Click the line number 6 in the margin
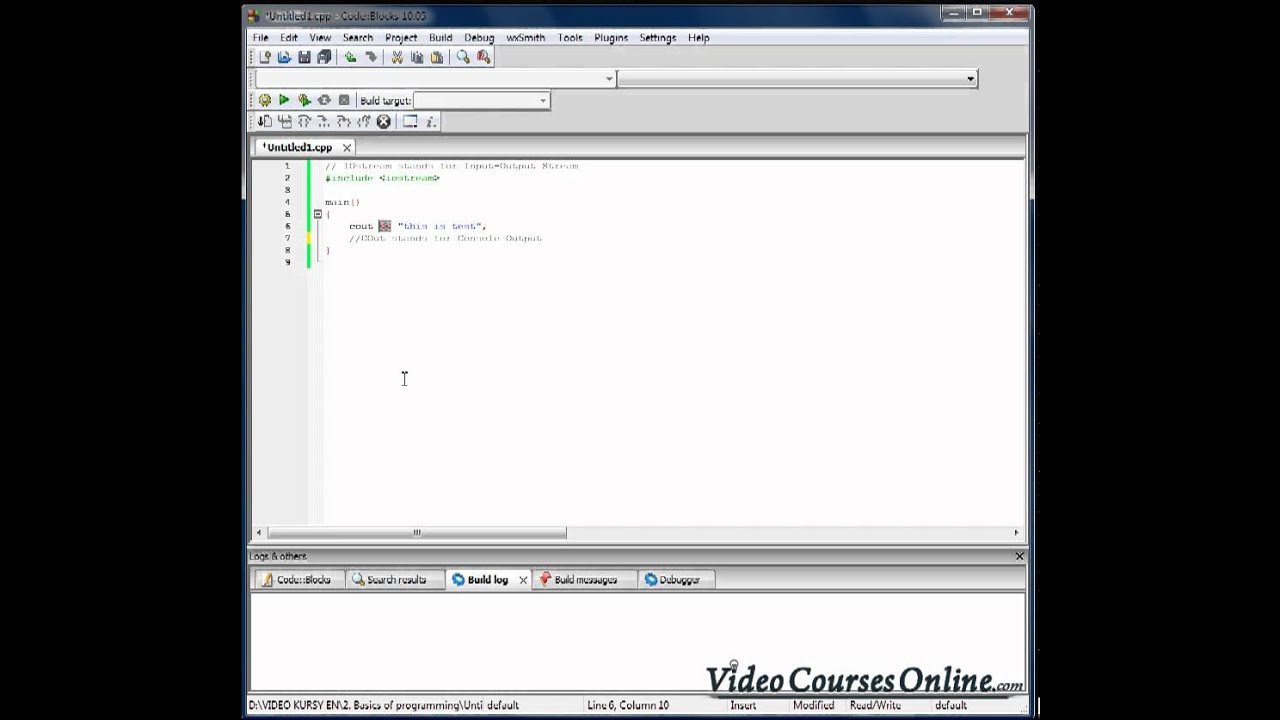 (288, 226)
